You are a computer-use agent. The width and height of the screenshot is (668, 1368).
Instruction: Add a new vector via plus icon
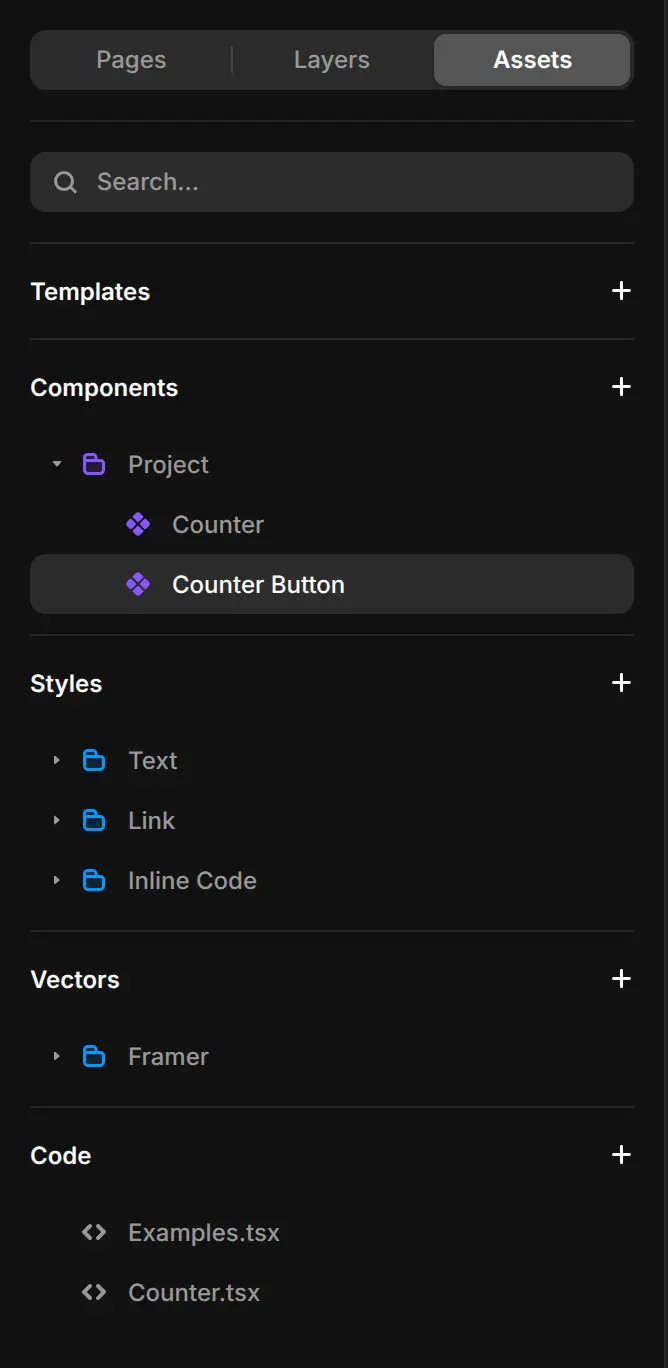click(621, 979)
